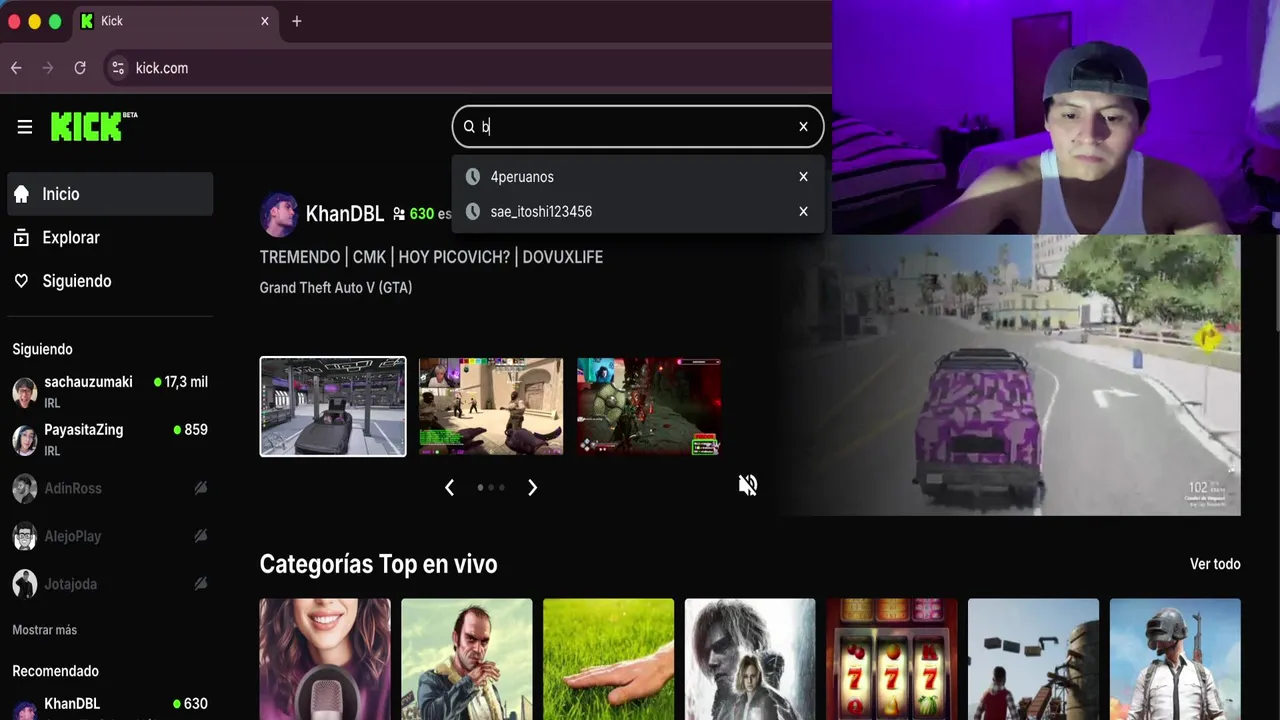Go to next featured stream
This screenshot has width=1280, height=720.
532,487
